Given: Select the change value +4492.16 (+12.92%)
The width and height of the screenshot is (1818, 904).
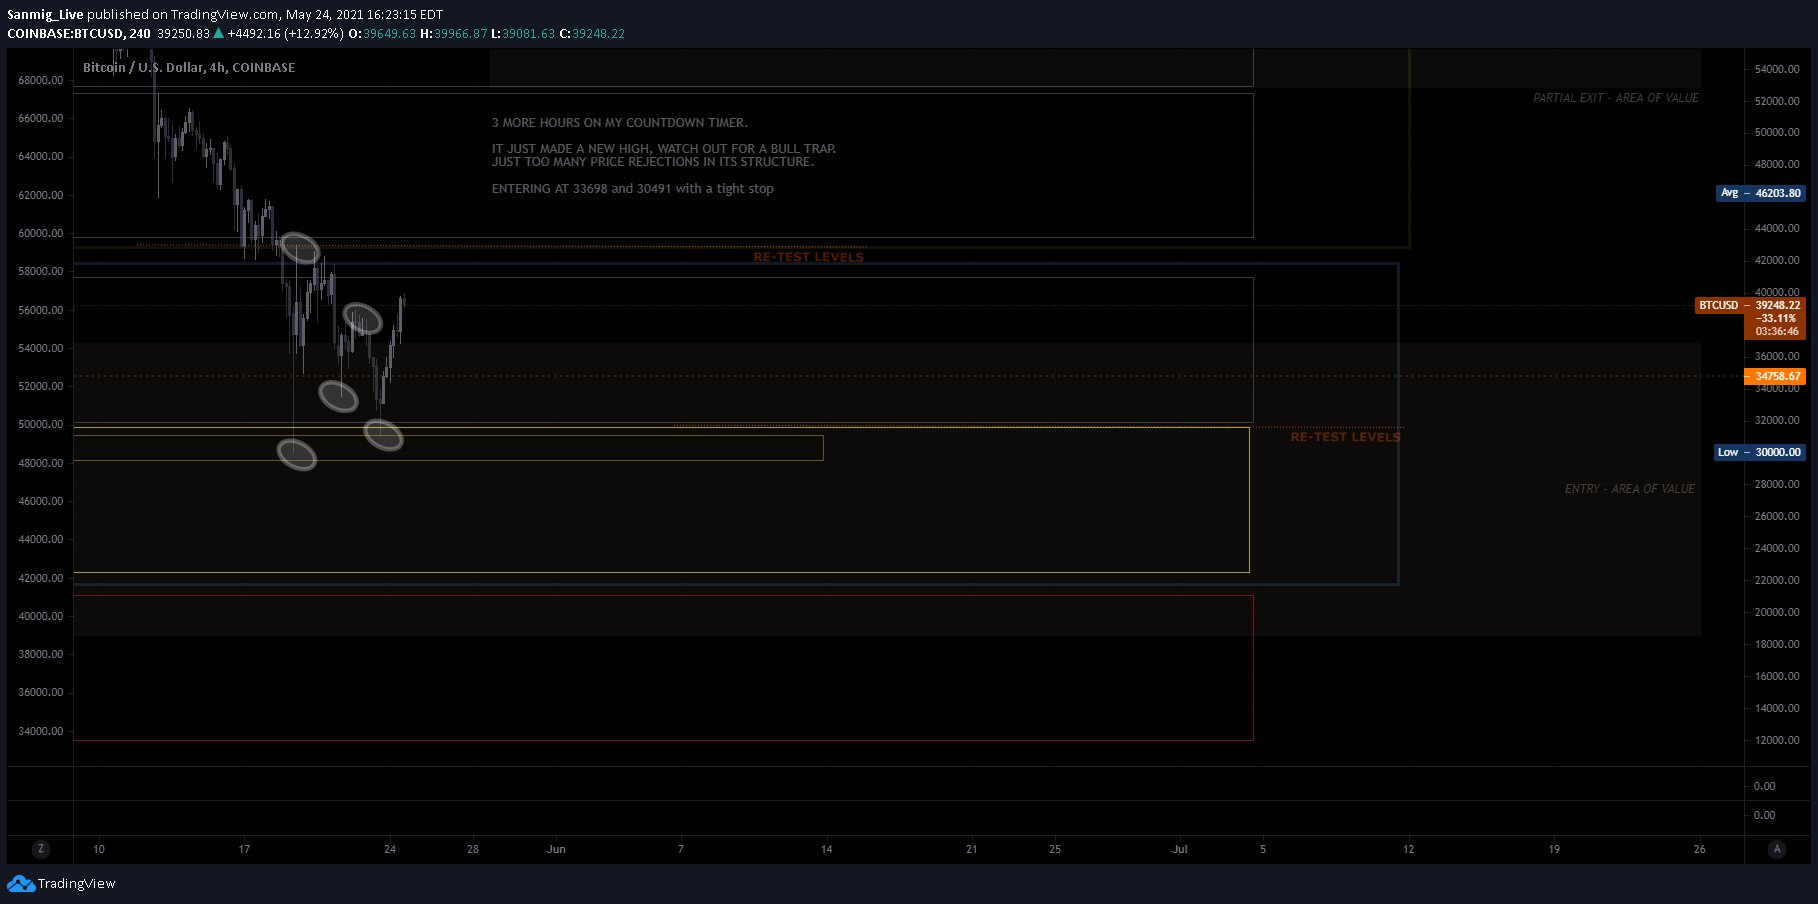Looking at the screenshot, I should click(x=286, y=33).
